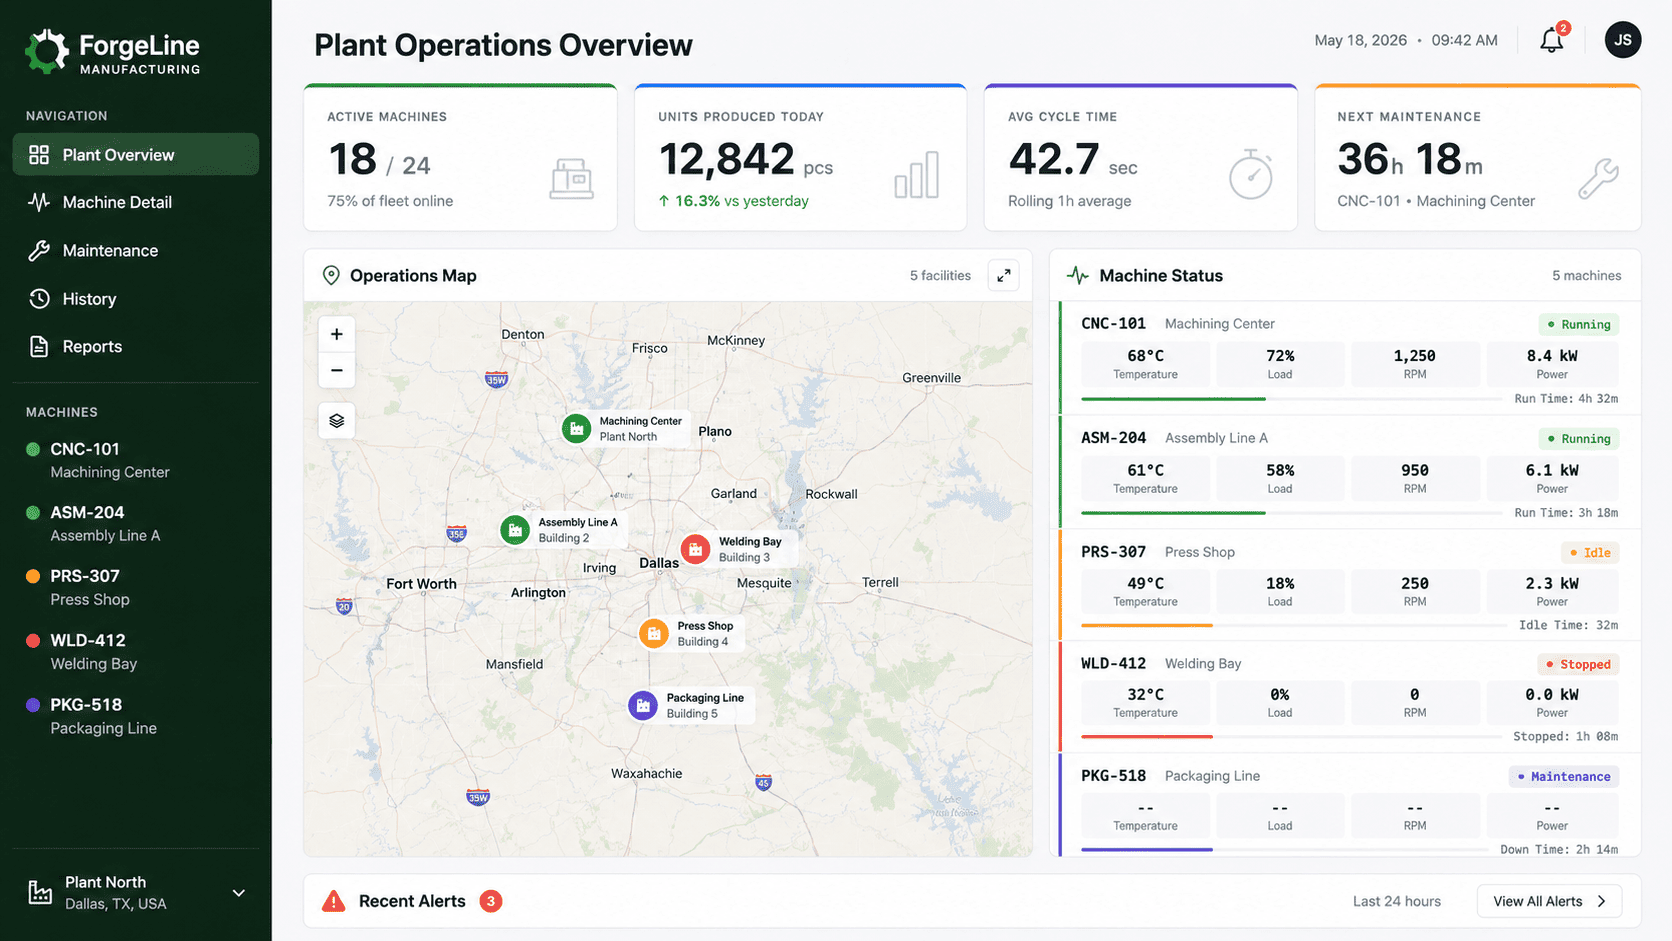The width and height of the screenshot is (1672, 941).
Task: Click the Fort Worth city label on map
Action: [421, 584]
